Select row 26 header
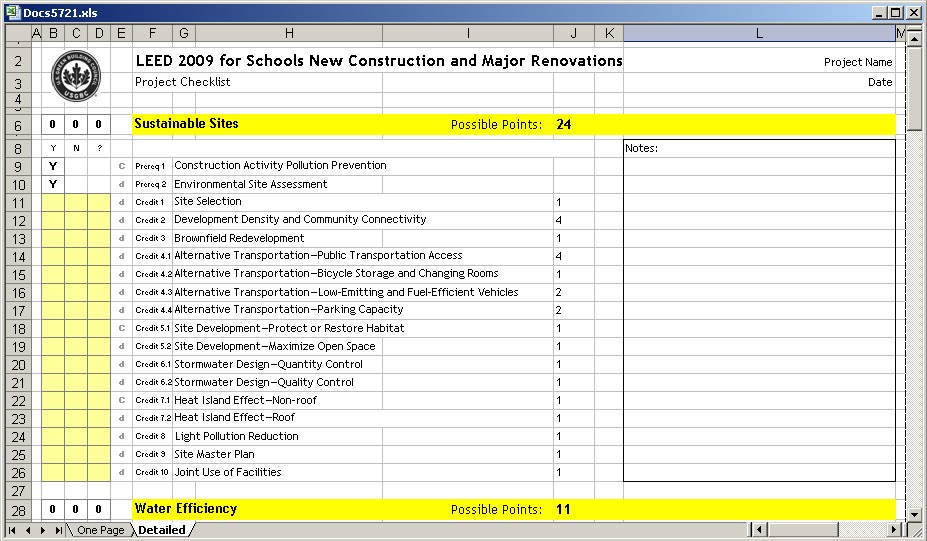This screenshot has width=927, height=541. [x=18, y=472]
